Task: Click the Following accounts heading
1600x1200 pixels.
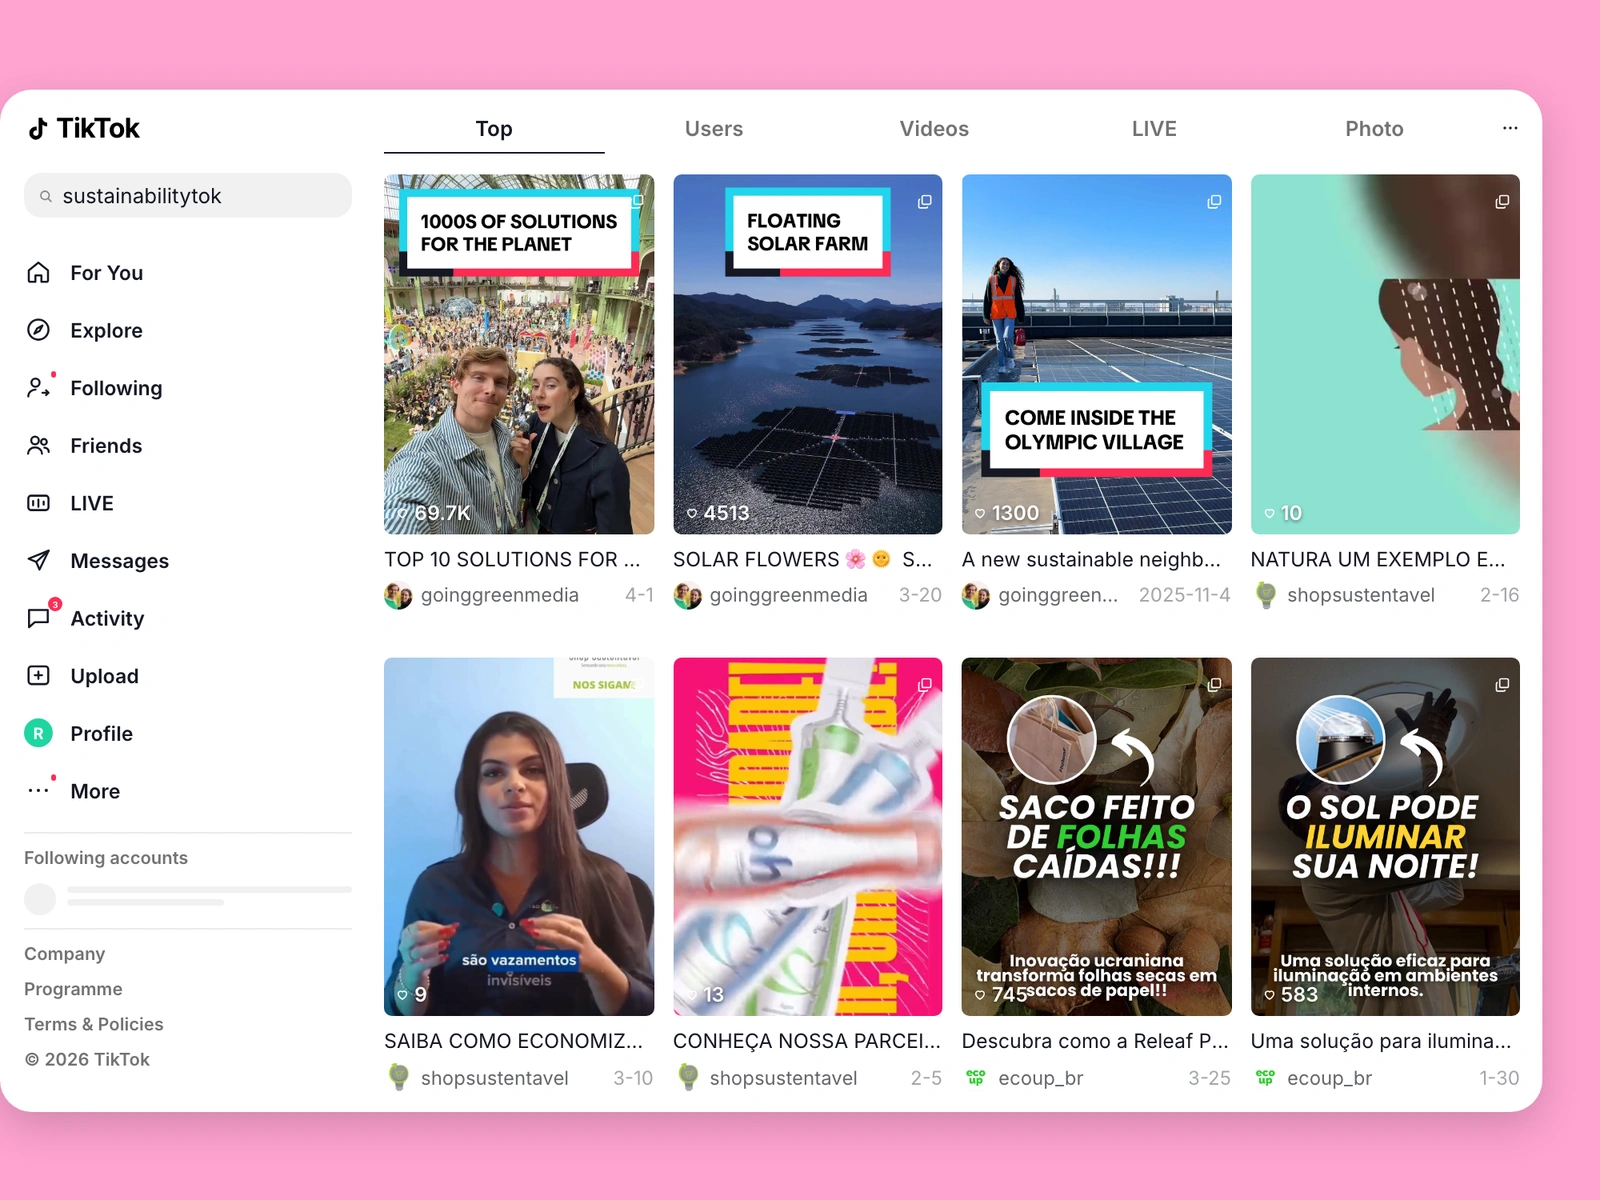Action: (106, 858)
